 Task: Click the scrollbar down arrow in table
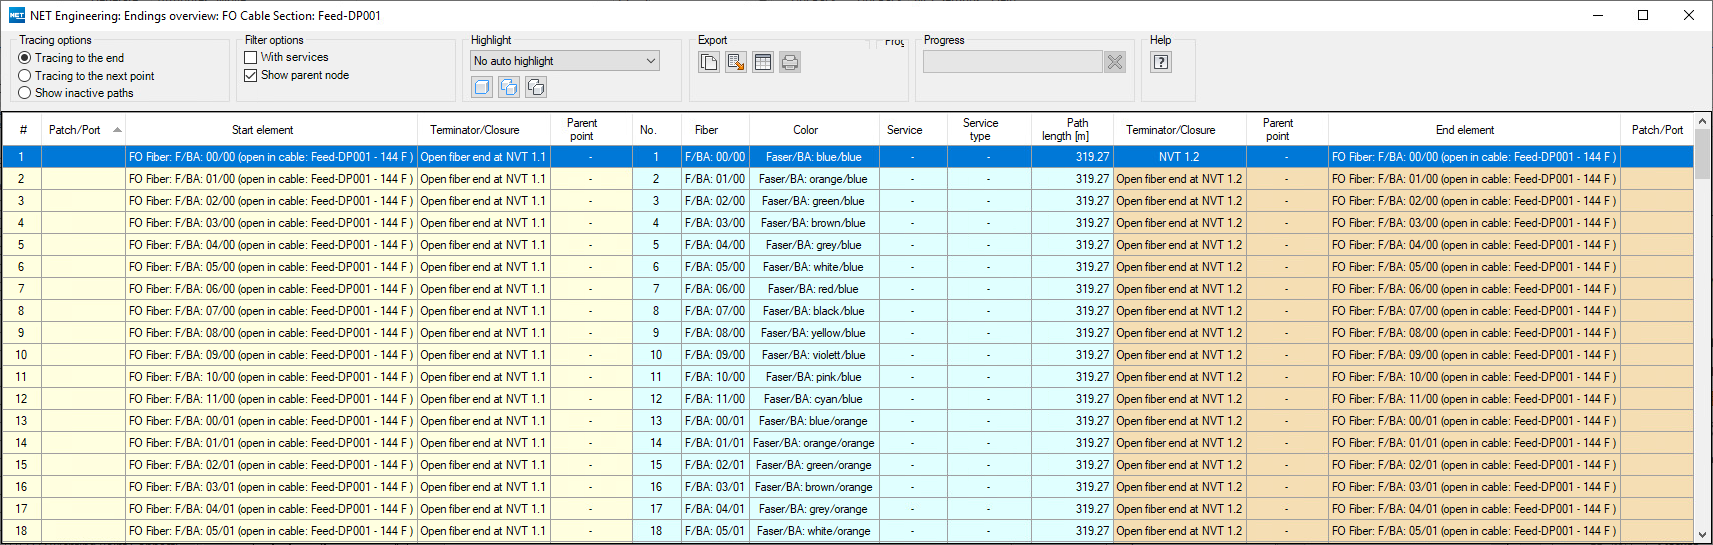[x=1702, y=535]
